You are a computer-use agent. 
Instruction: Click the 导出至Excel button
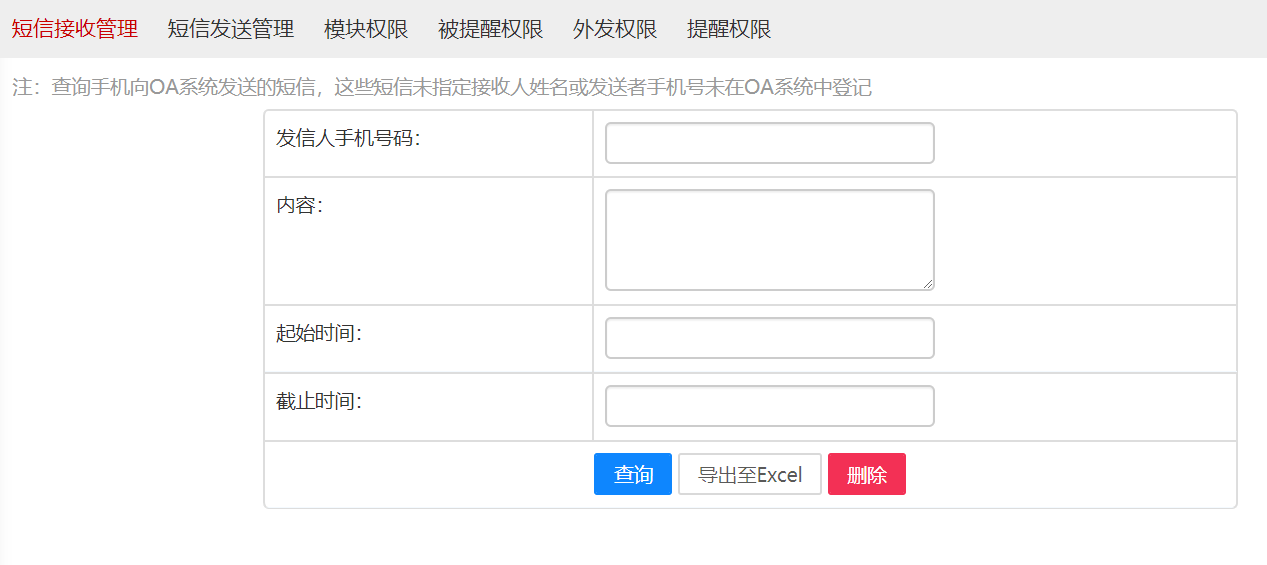(x=750, y=475)
